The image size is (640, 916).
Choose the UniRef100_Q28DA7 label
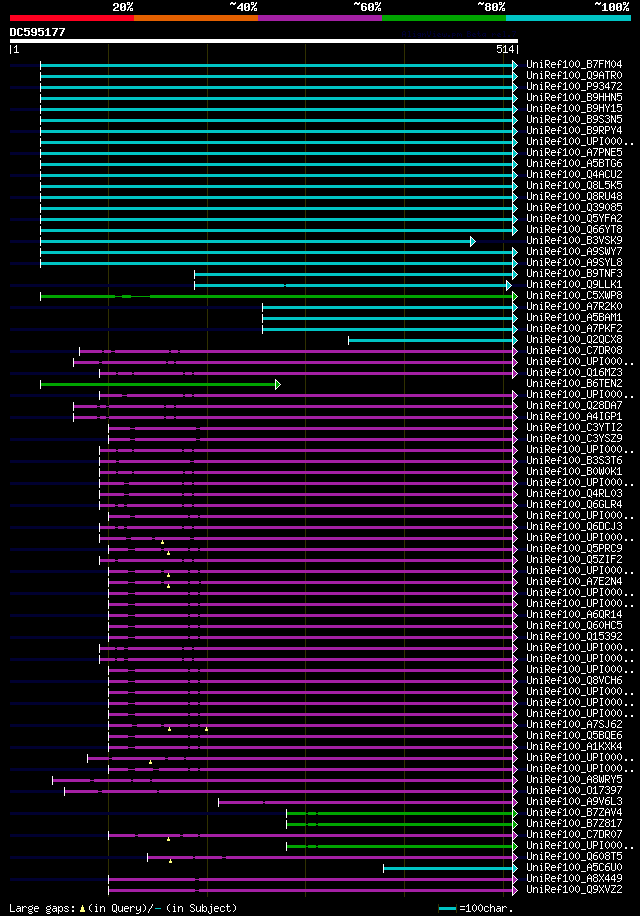574,405
